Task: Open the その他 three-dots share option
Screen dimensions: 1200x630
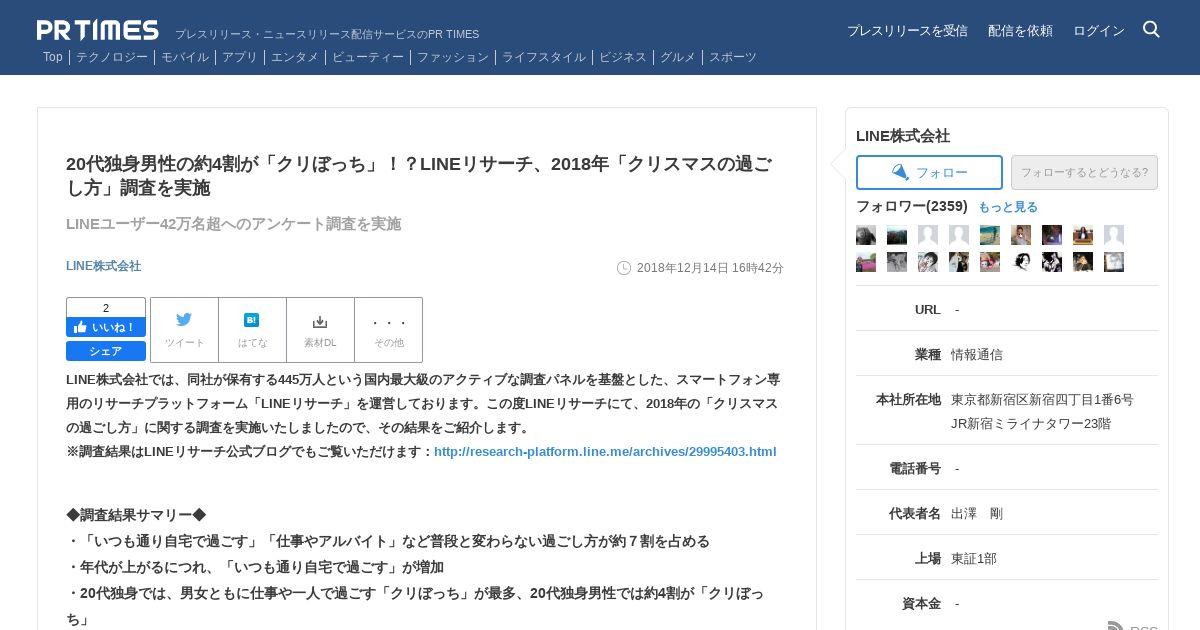Action: pos(388,330)
